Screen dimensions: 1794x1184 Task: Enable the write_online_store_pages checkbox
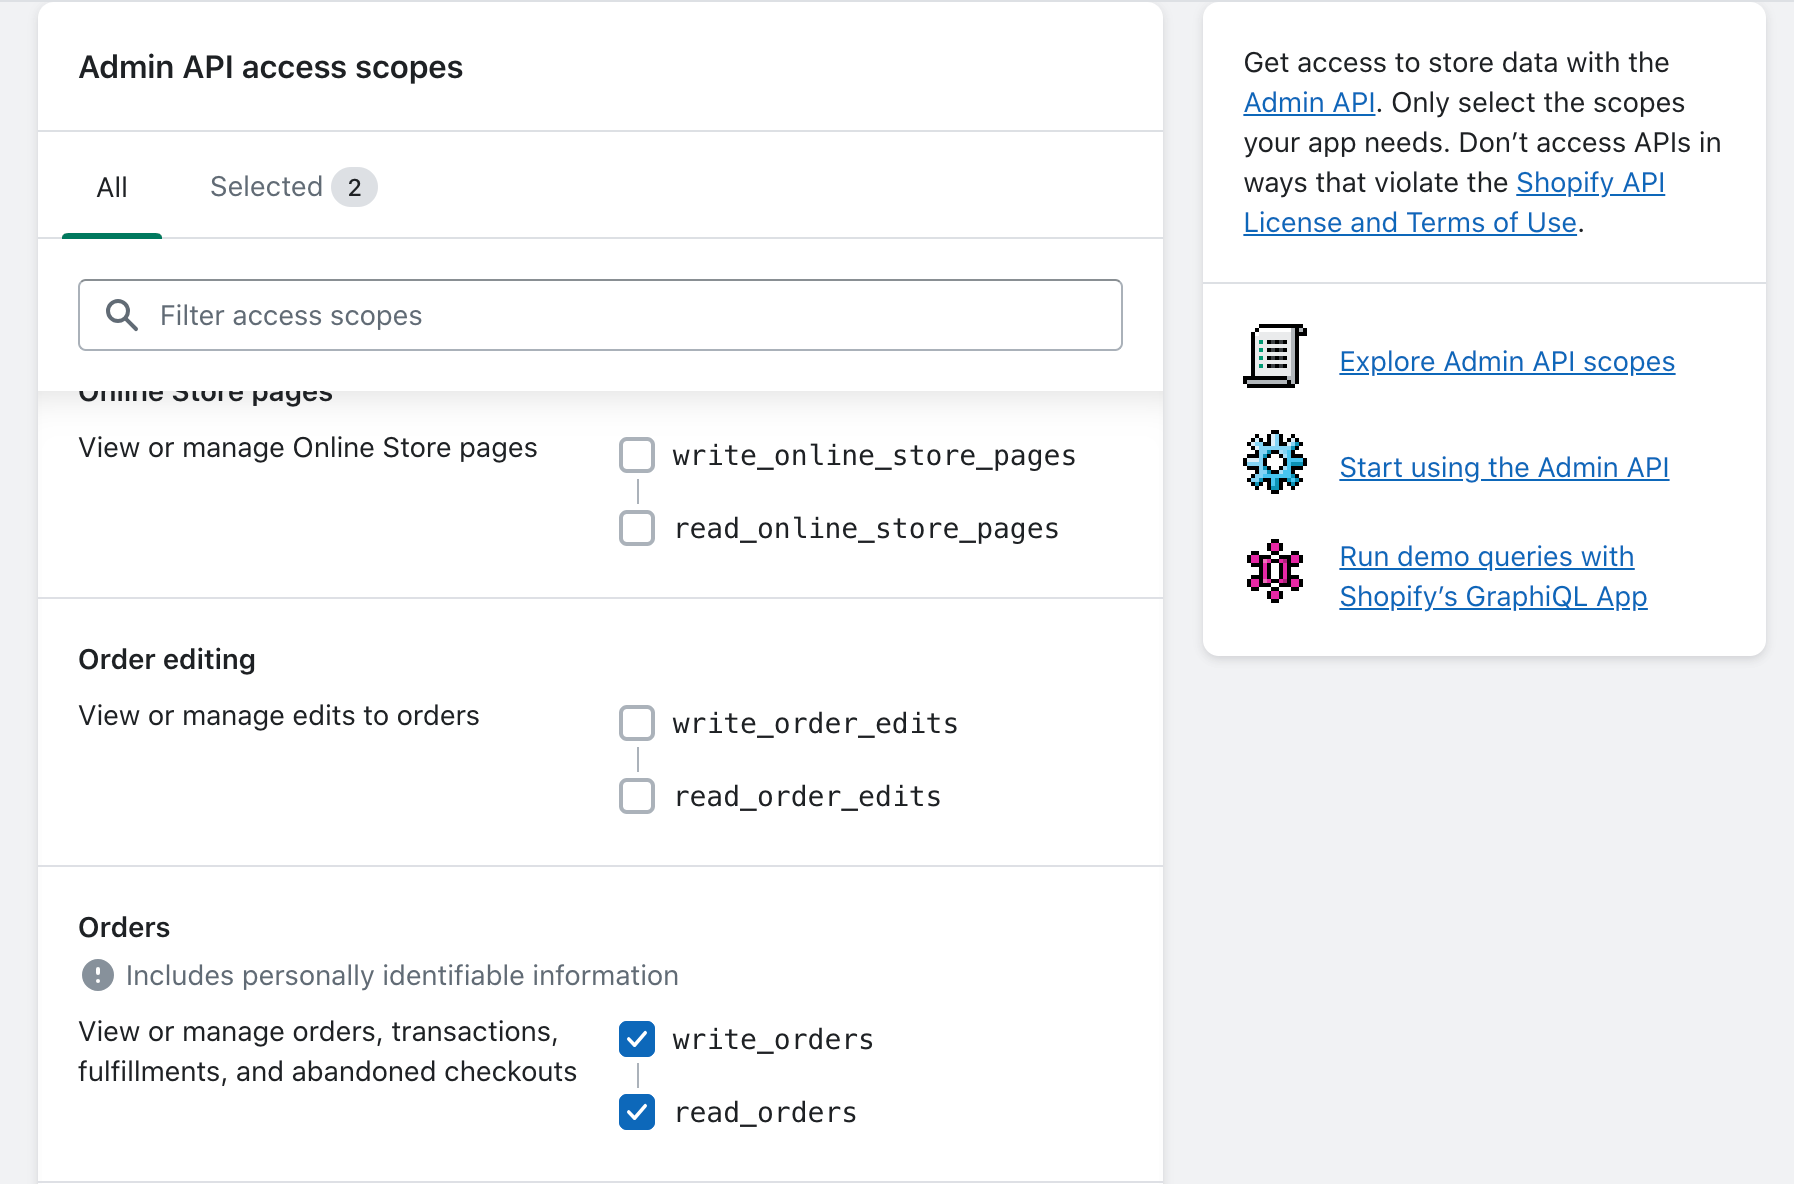click(x=637, y=455)
